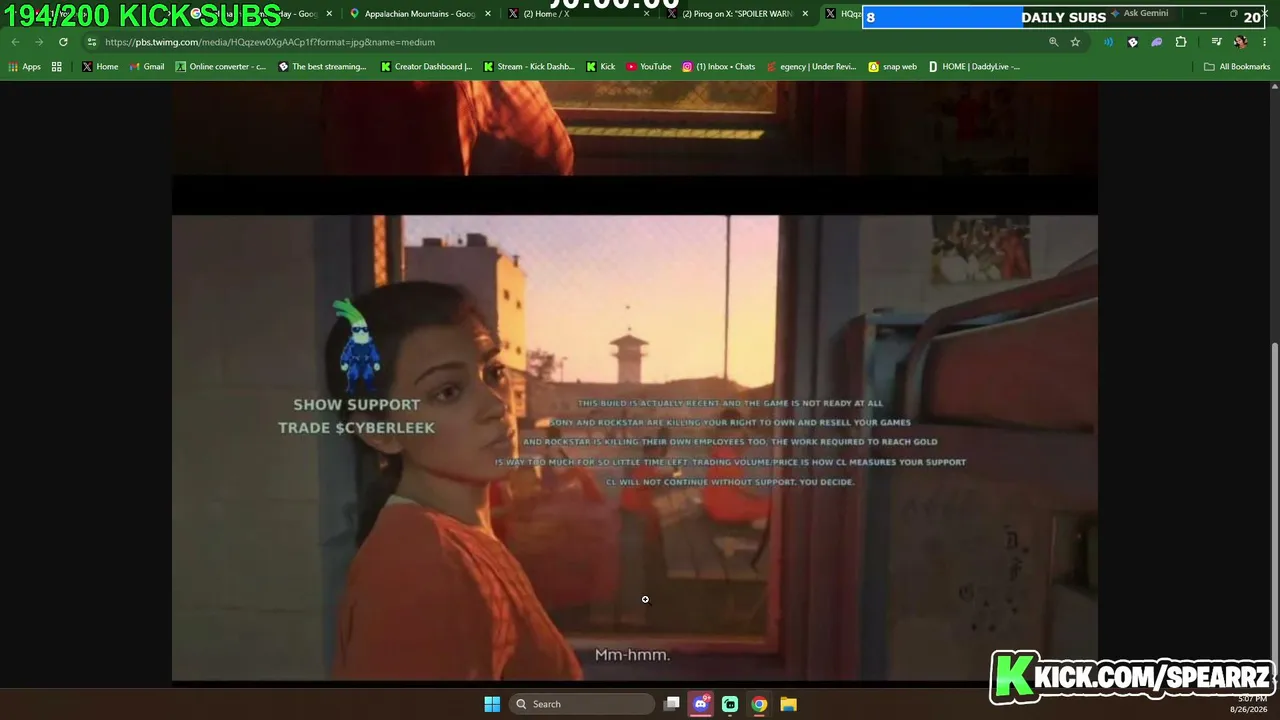1280x720 pixels.
Task: Open the tab groups grid icon in bookmarks bar
Action: 57,67
